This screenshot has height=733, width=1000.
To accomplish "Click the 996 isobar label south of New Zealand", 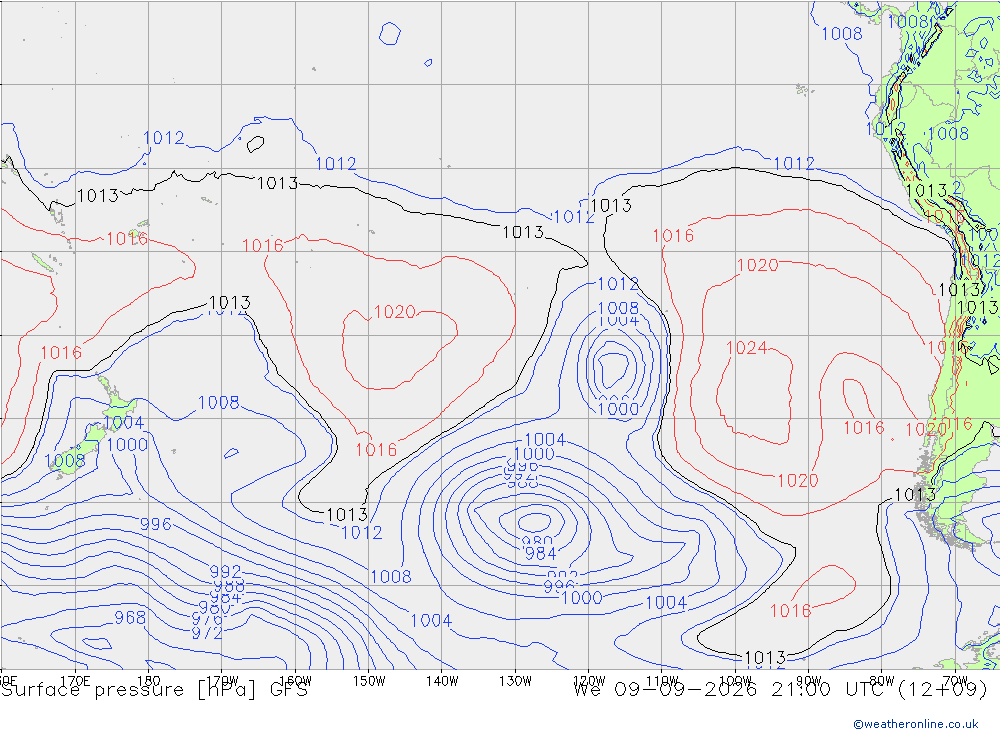I will [156, 524].
